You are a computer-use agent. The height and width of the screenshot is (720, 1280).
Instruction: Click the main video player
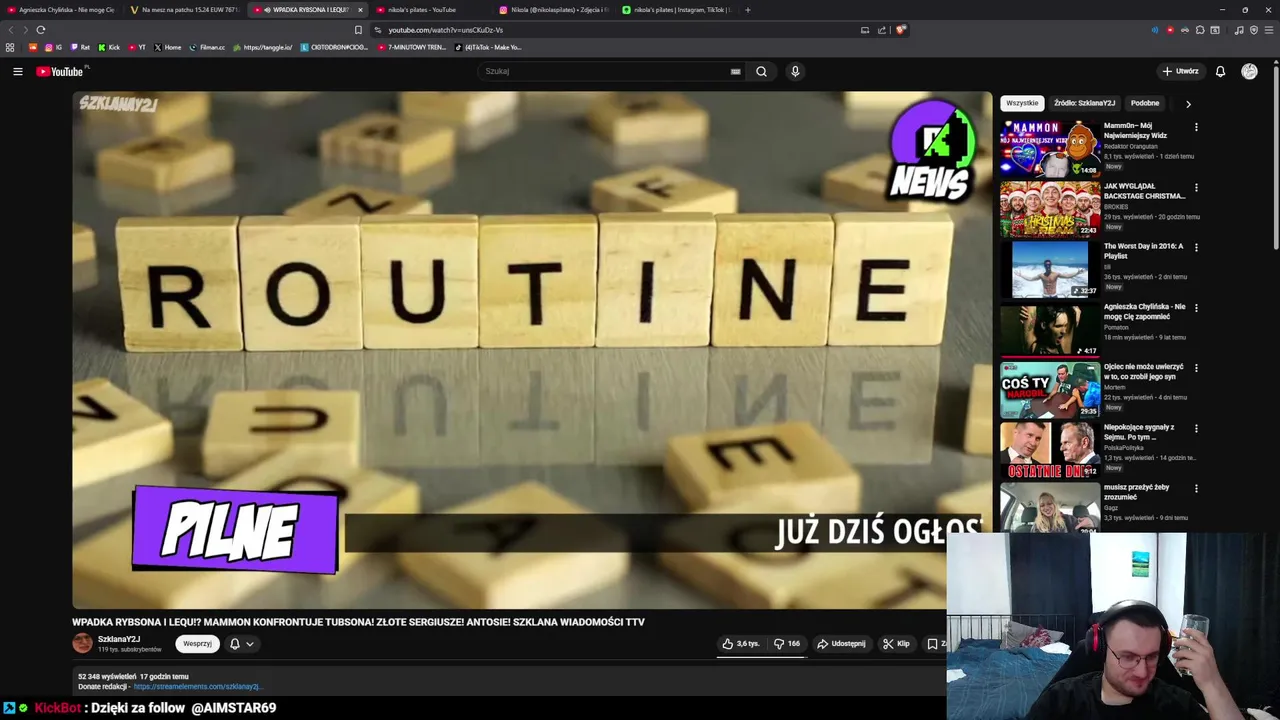click(x=532, y=350)
